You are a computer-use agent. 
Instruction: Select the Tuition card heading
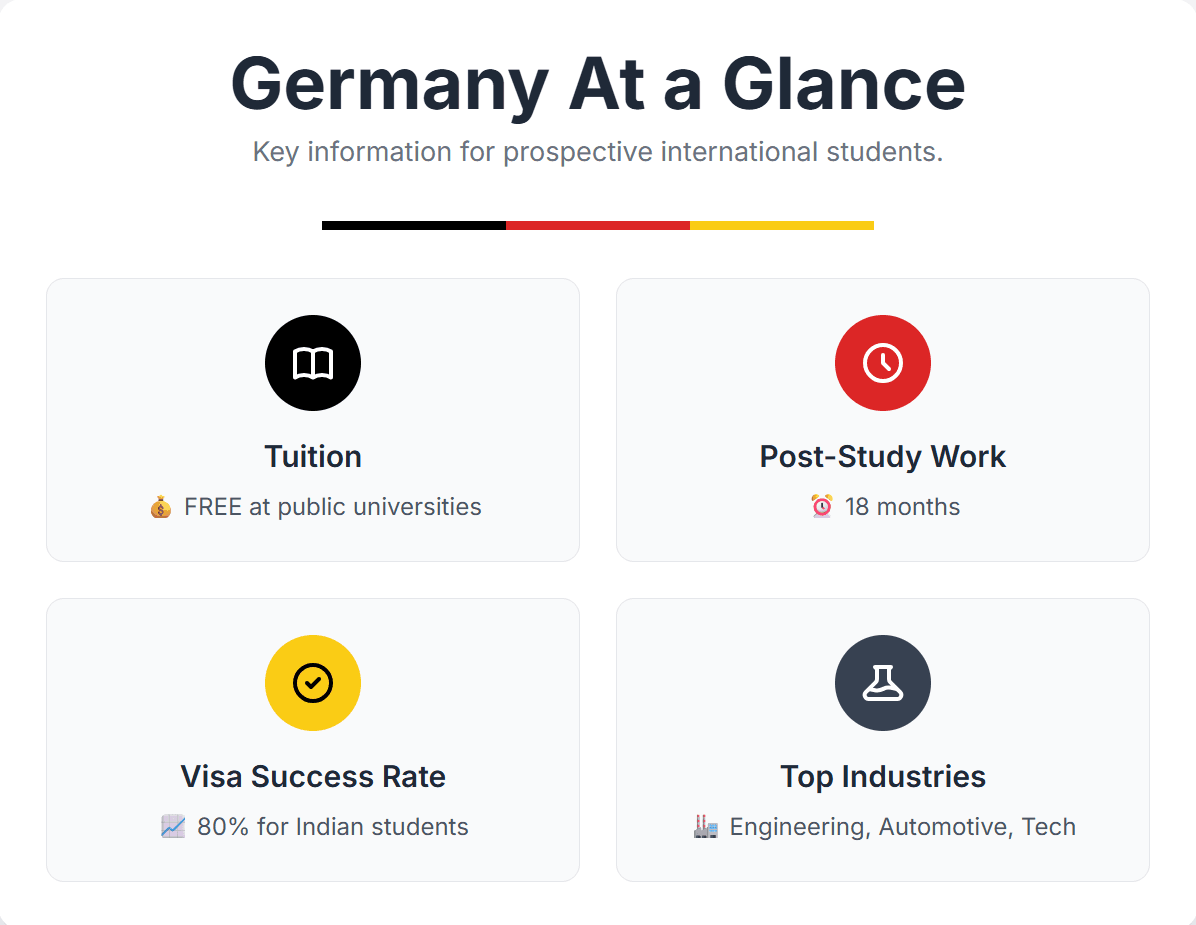313,457
